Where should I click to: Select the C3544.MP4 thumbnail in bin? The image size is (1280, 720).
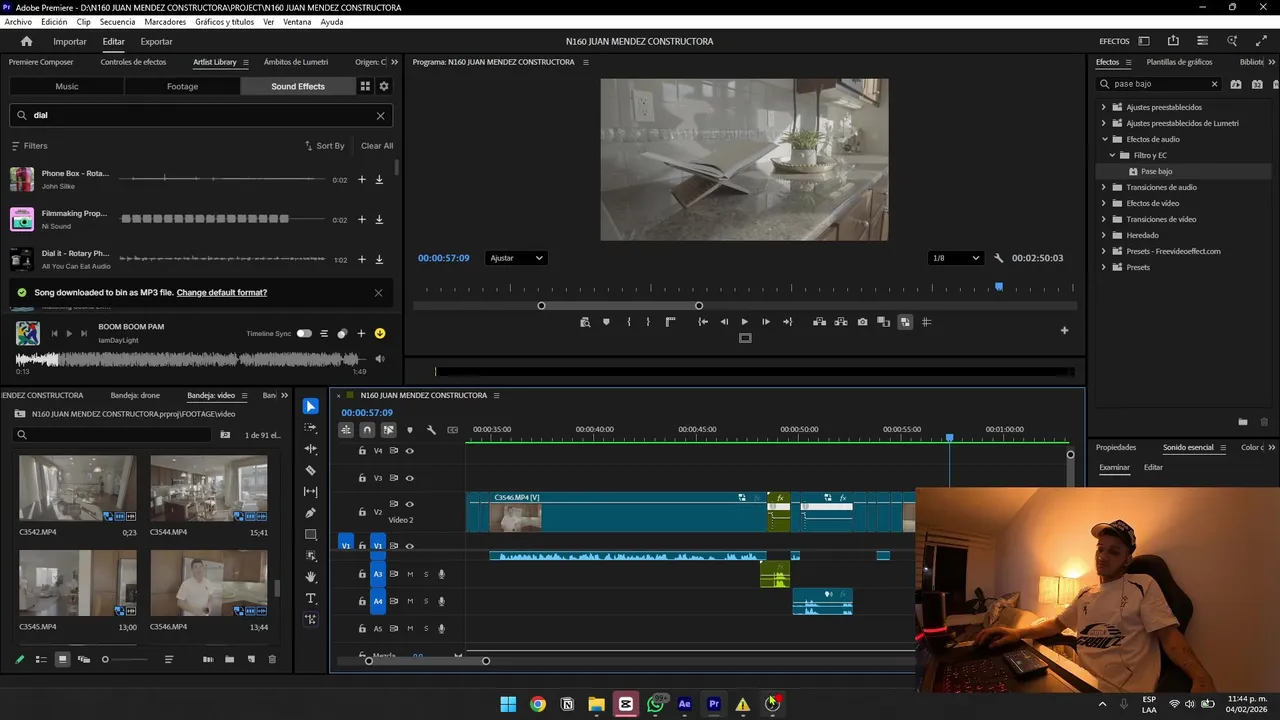[208, 488]
